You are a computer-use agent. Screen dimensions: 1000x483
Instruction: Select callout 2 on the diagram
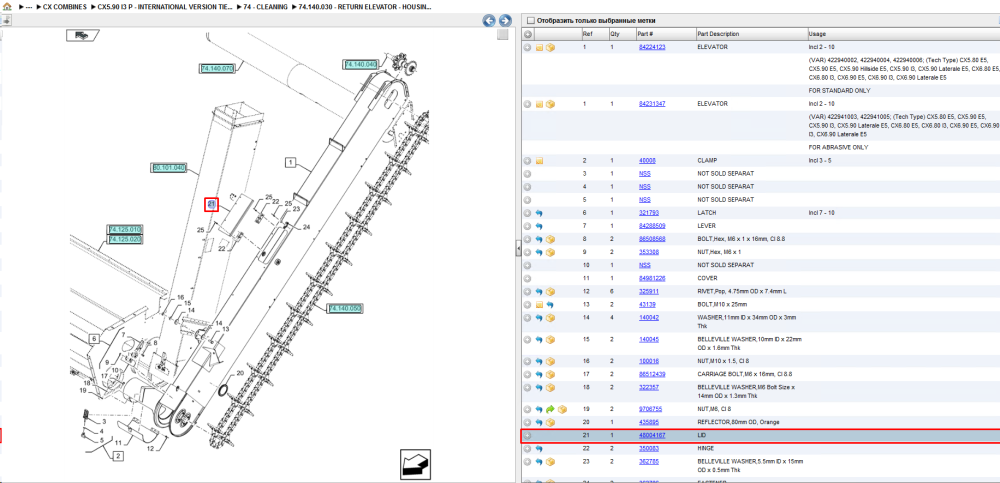(x=119, y=456)
